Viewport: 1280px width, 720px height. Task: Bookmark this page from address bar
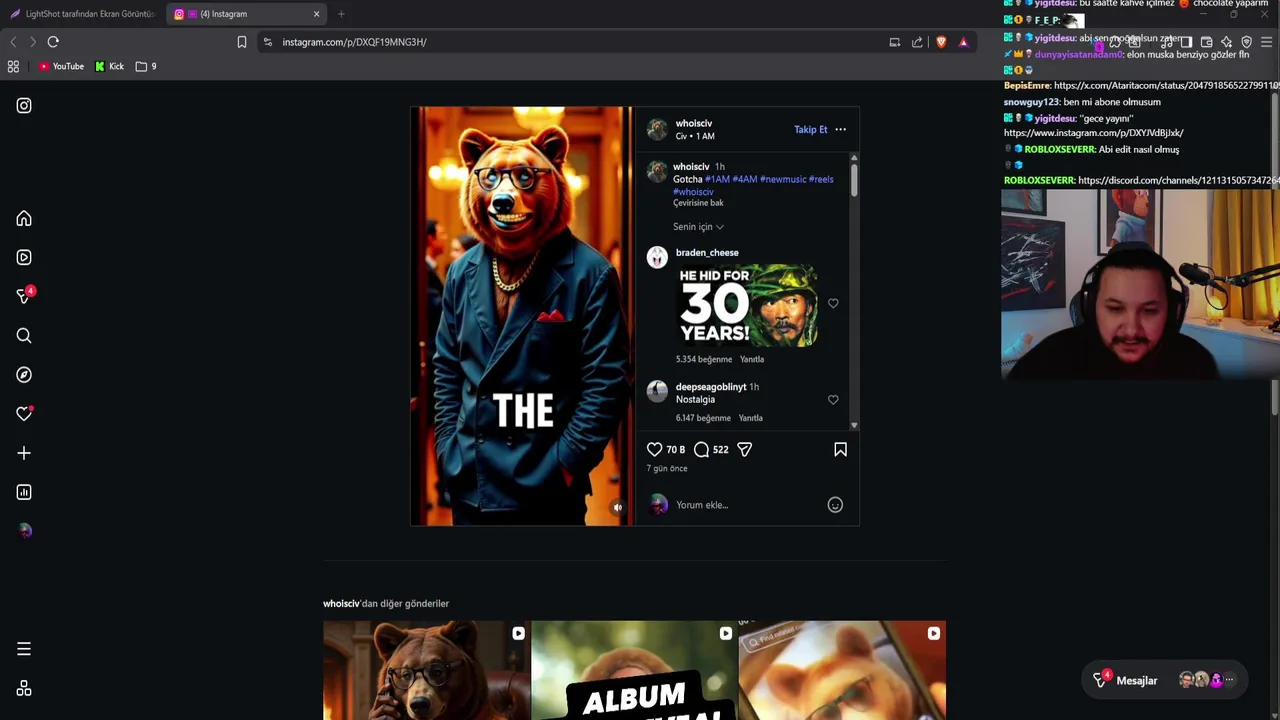[x=241, y=42]
